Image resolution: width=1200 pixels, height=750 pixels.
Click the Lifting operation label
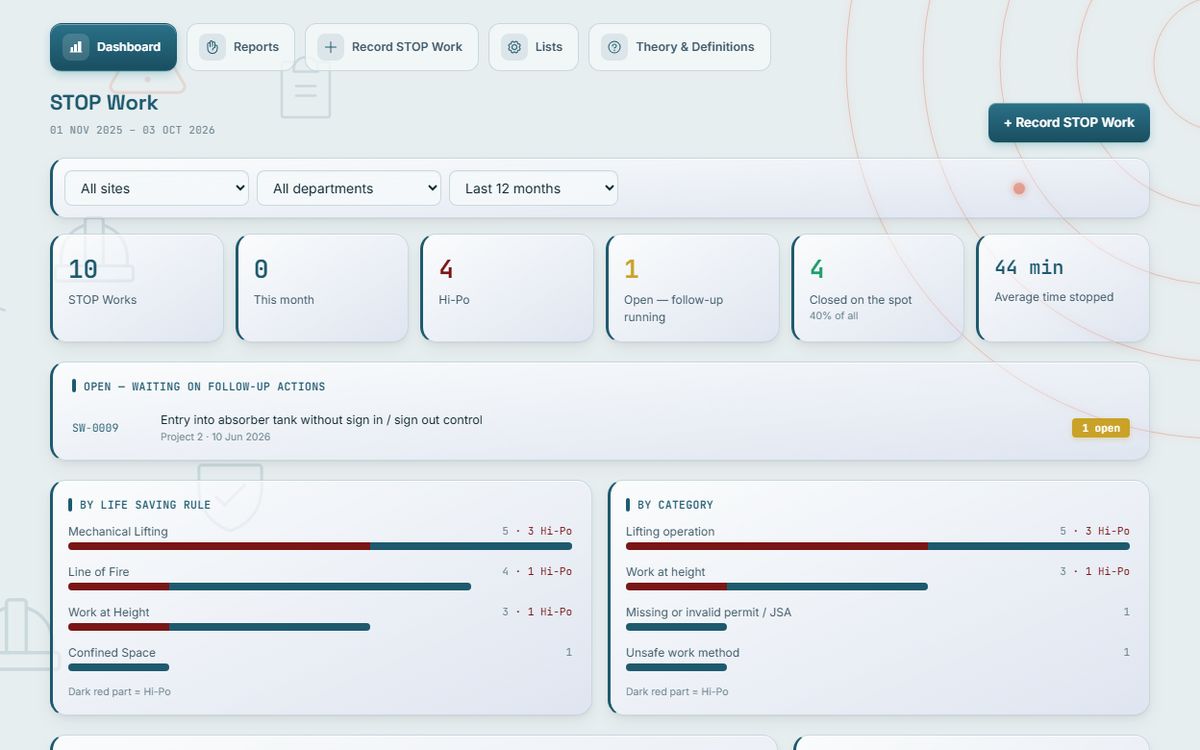pos(670,532)
